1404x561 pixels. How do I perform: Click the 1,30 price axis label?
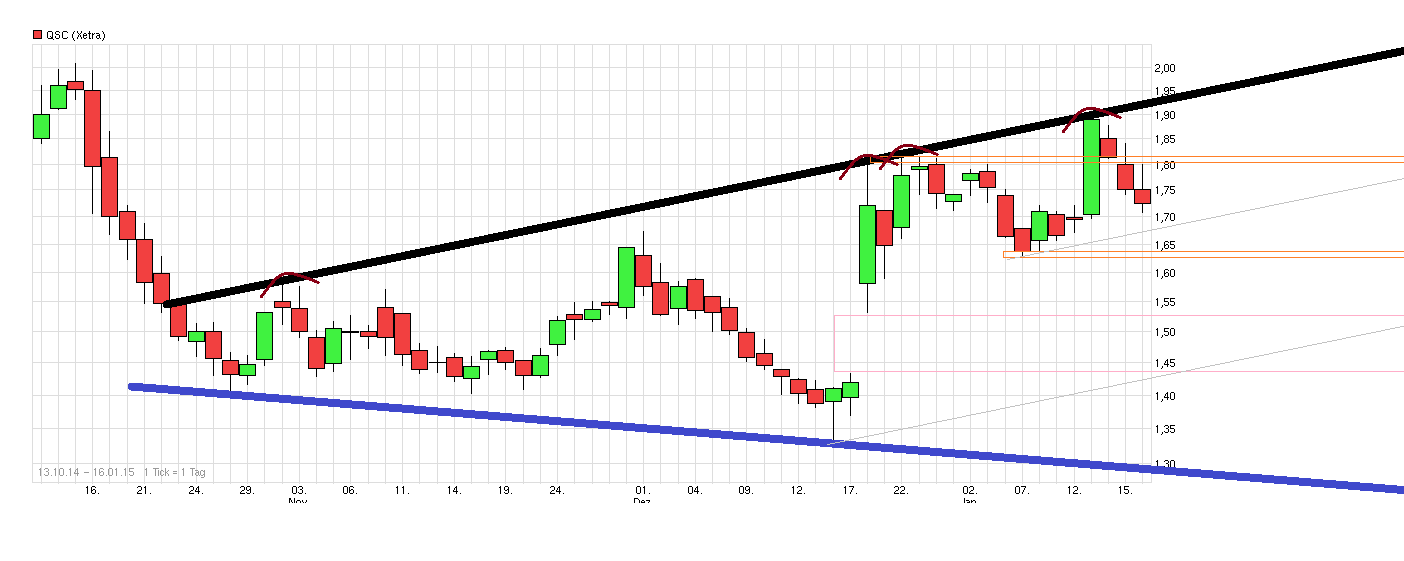click(x=1166, y=465)
